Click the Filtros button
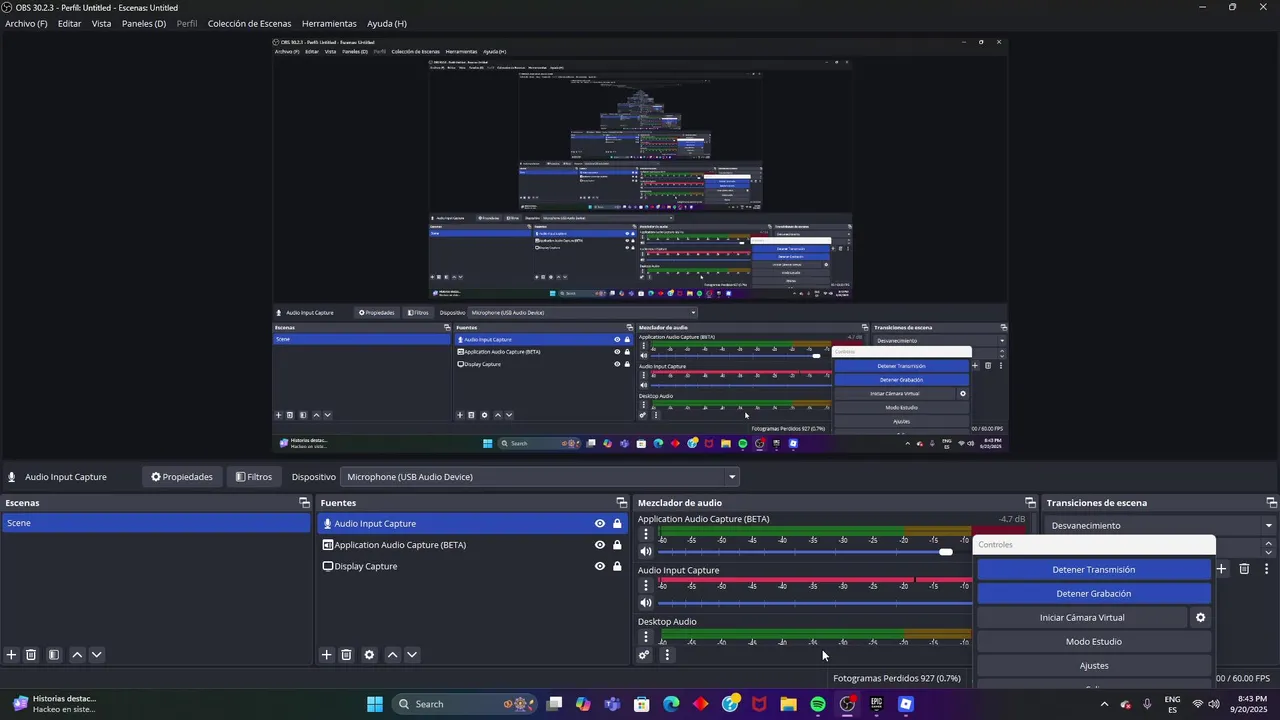1280x720 pixels. pos(254,477)
